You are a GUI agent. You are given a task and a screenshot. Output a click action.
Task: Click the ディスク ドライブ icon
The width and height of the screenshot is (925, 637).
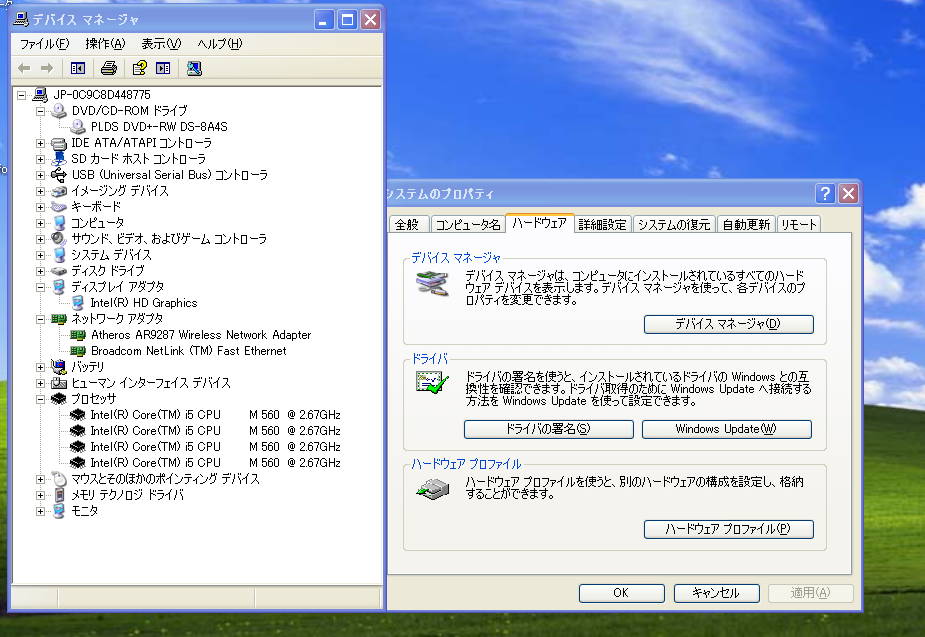[59, 271]
